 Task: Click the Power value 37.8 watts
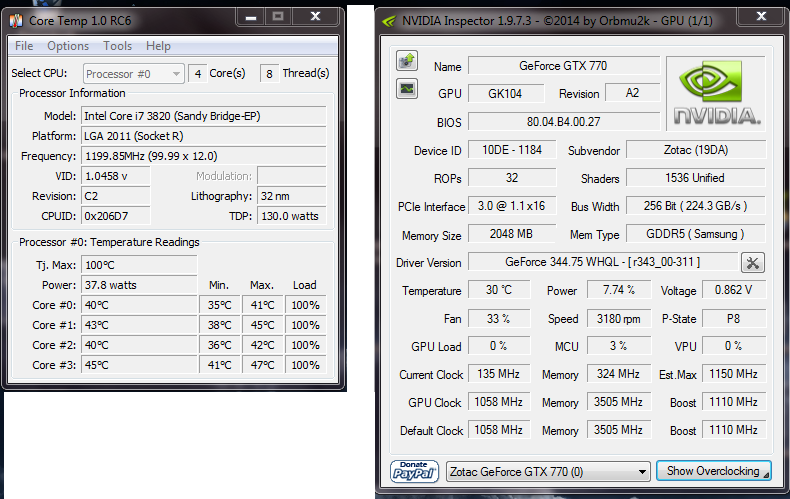coord(139,285)
